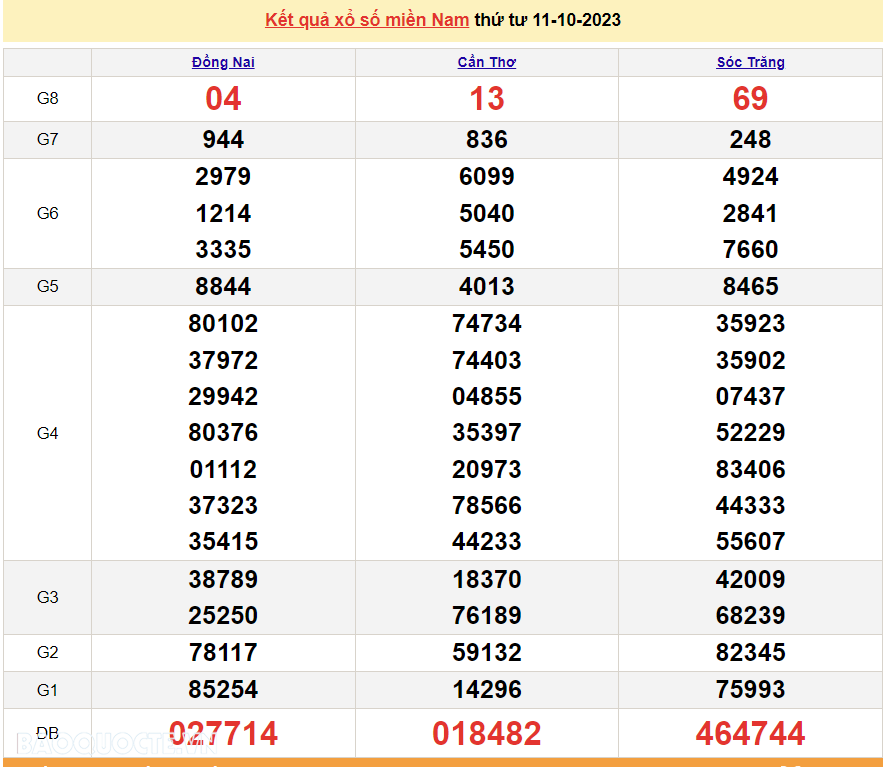Viewport: 884px width, 767px height.
Task: Click the G1 row label
Action: (x=47, y=689)
